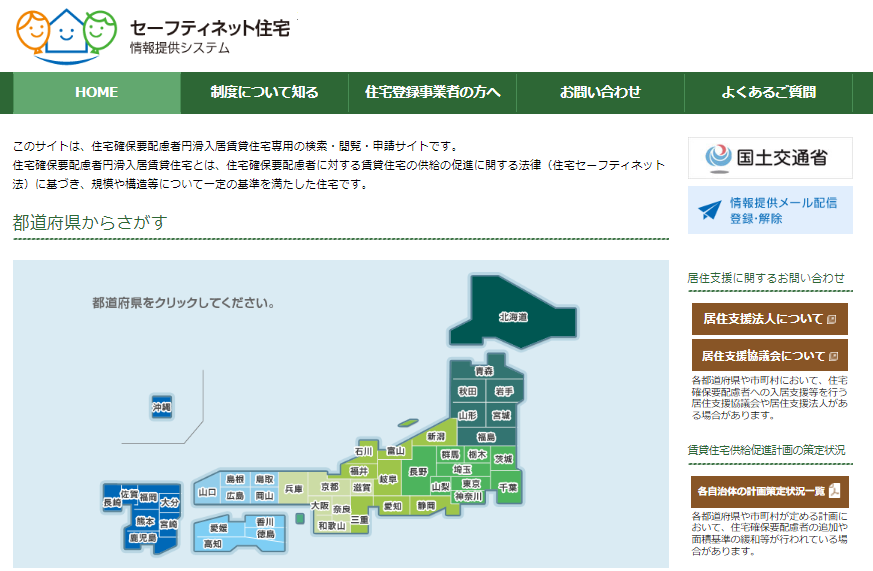Select 沖縄 on the map
The height and width of the screenshot is (571, 873).
point(162,408)
